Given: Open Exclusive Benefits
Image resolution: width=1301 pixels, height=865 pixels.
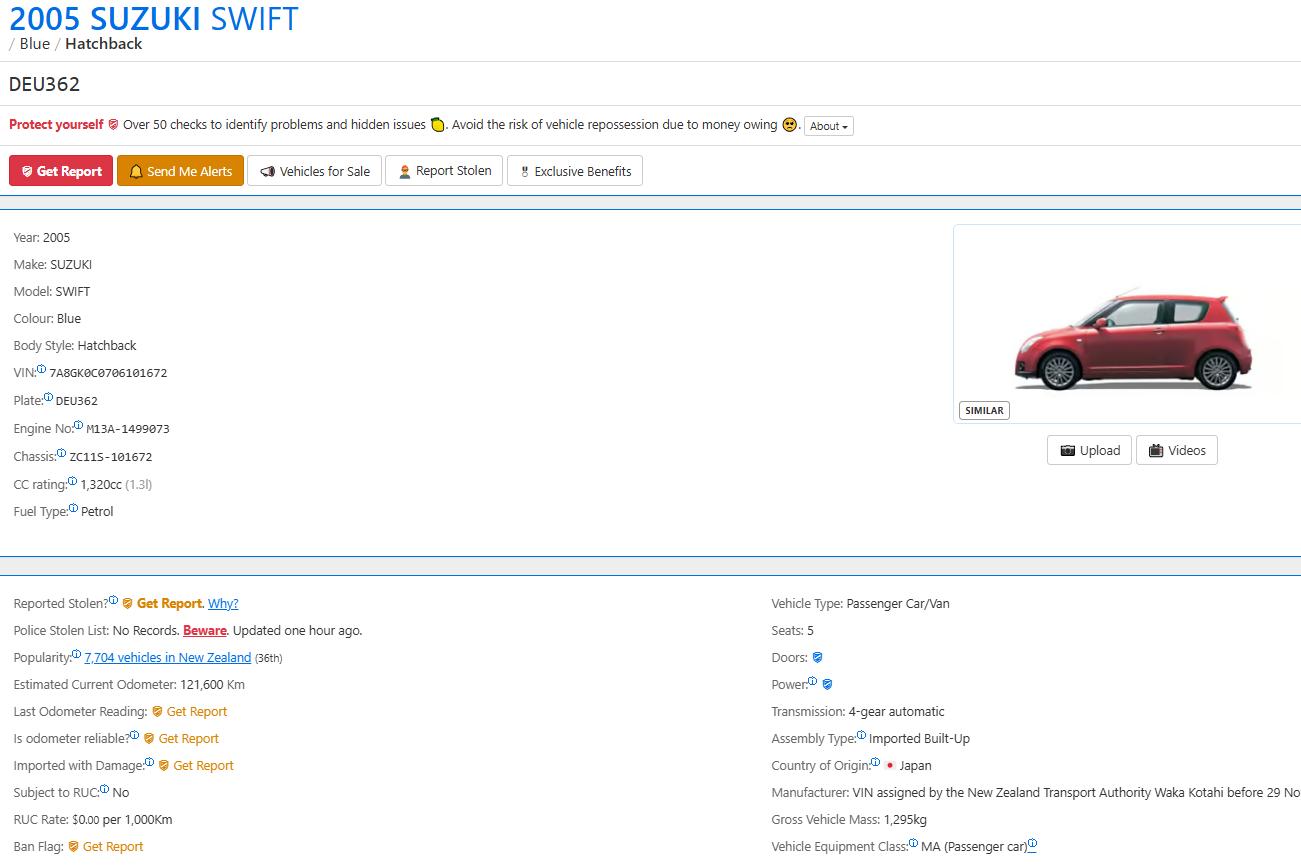Looking at the screenshot, I should point(575,171).
